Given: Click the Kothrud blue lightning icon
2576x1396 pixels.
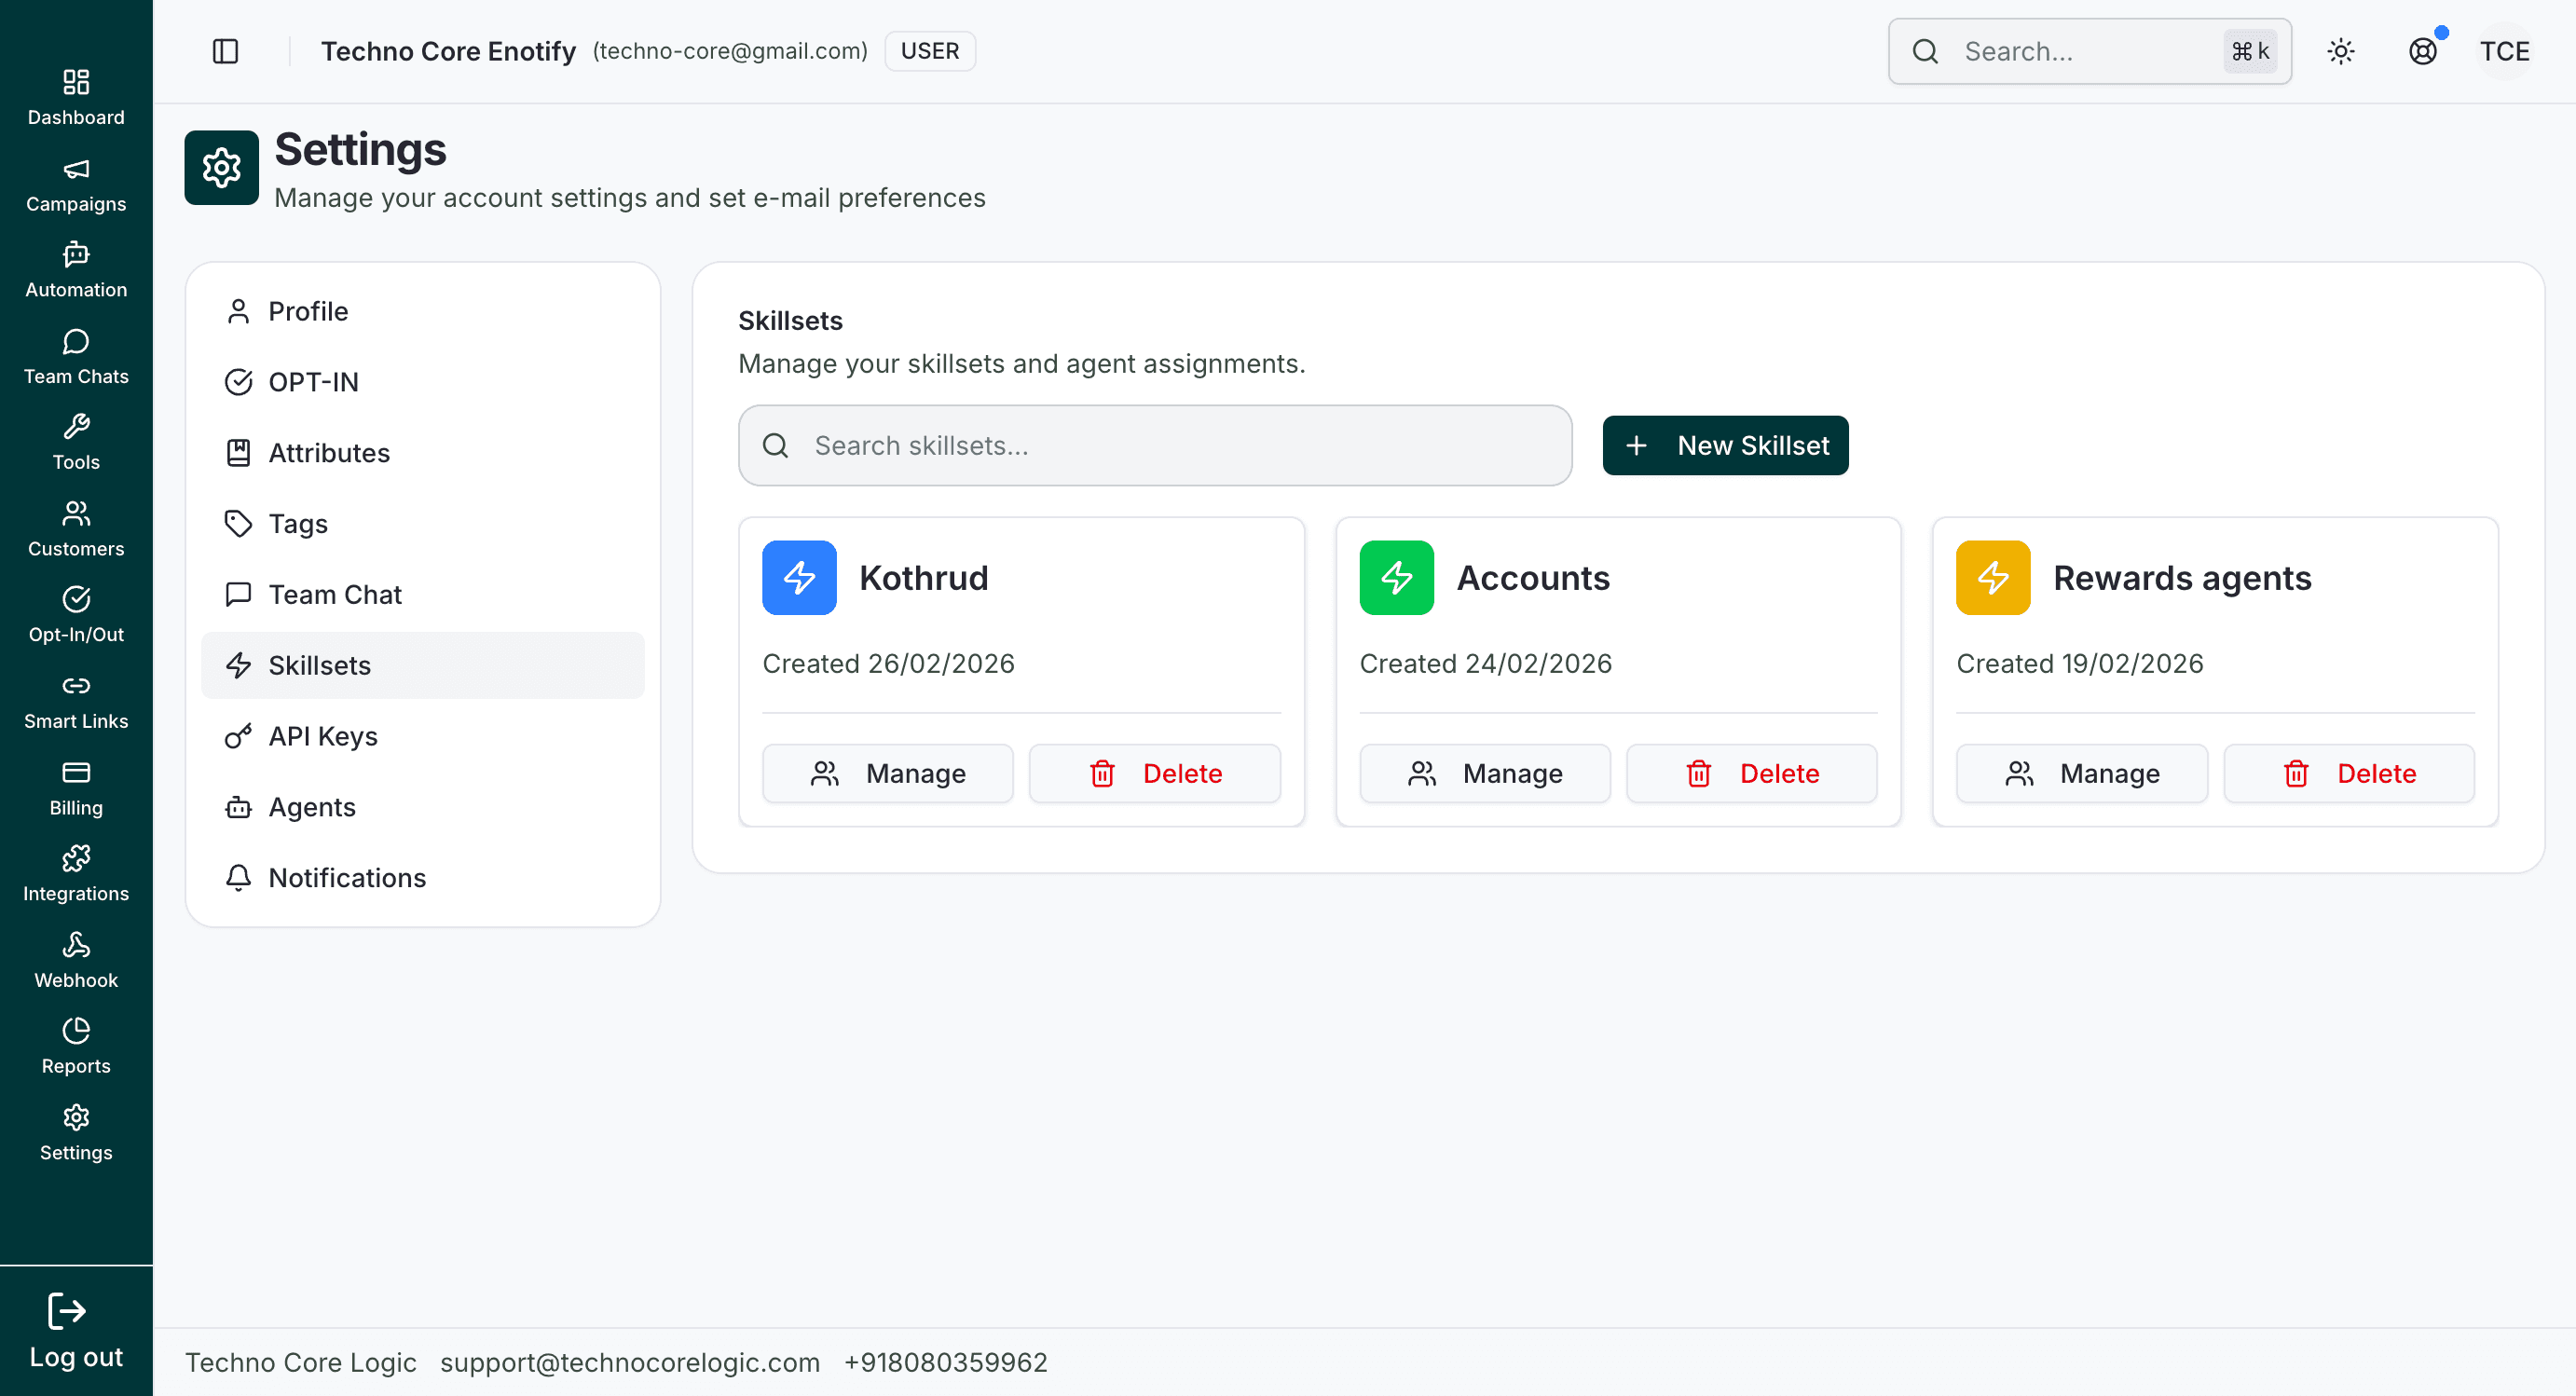Looking at the screenshot, I should 799,578.
